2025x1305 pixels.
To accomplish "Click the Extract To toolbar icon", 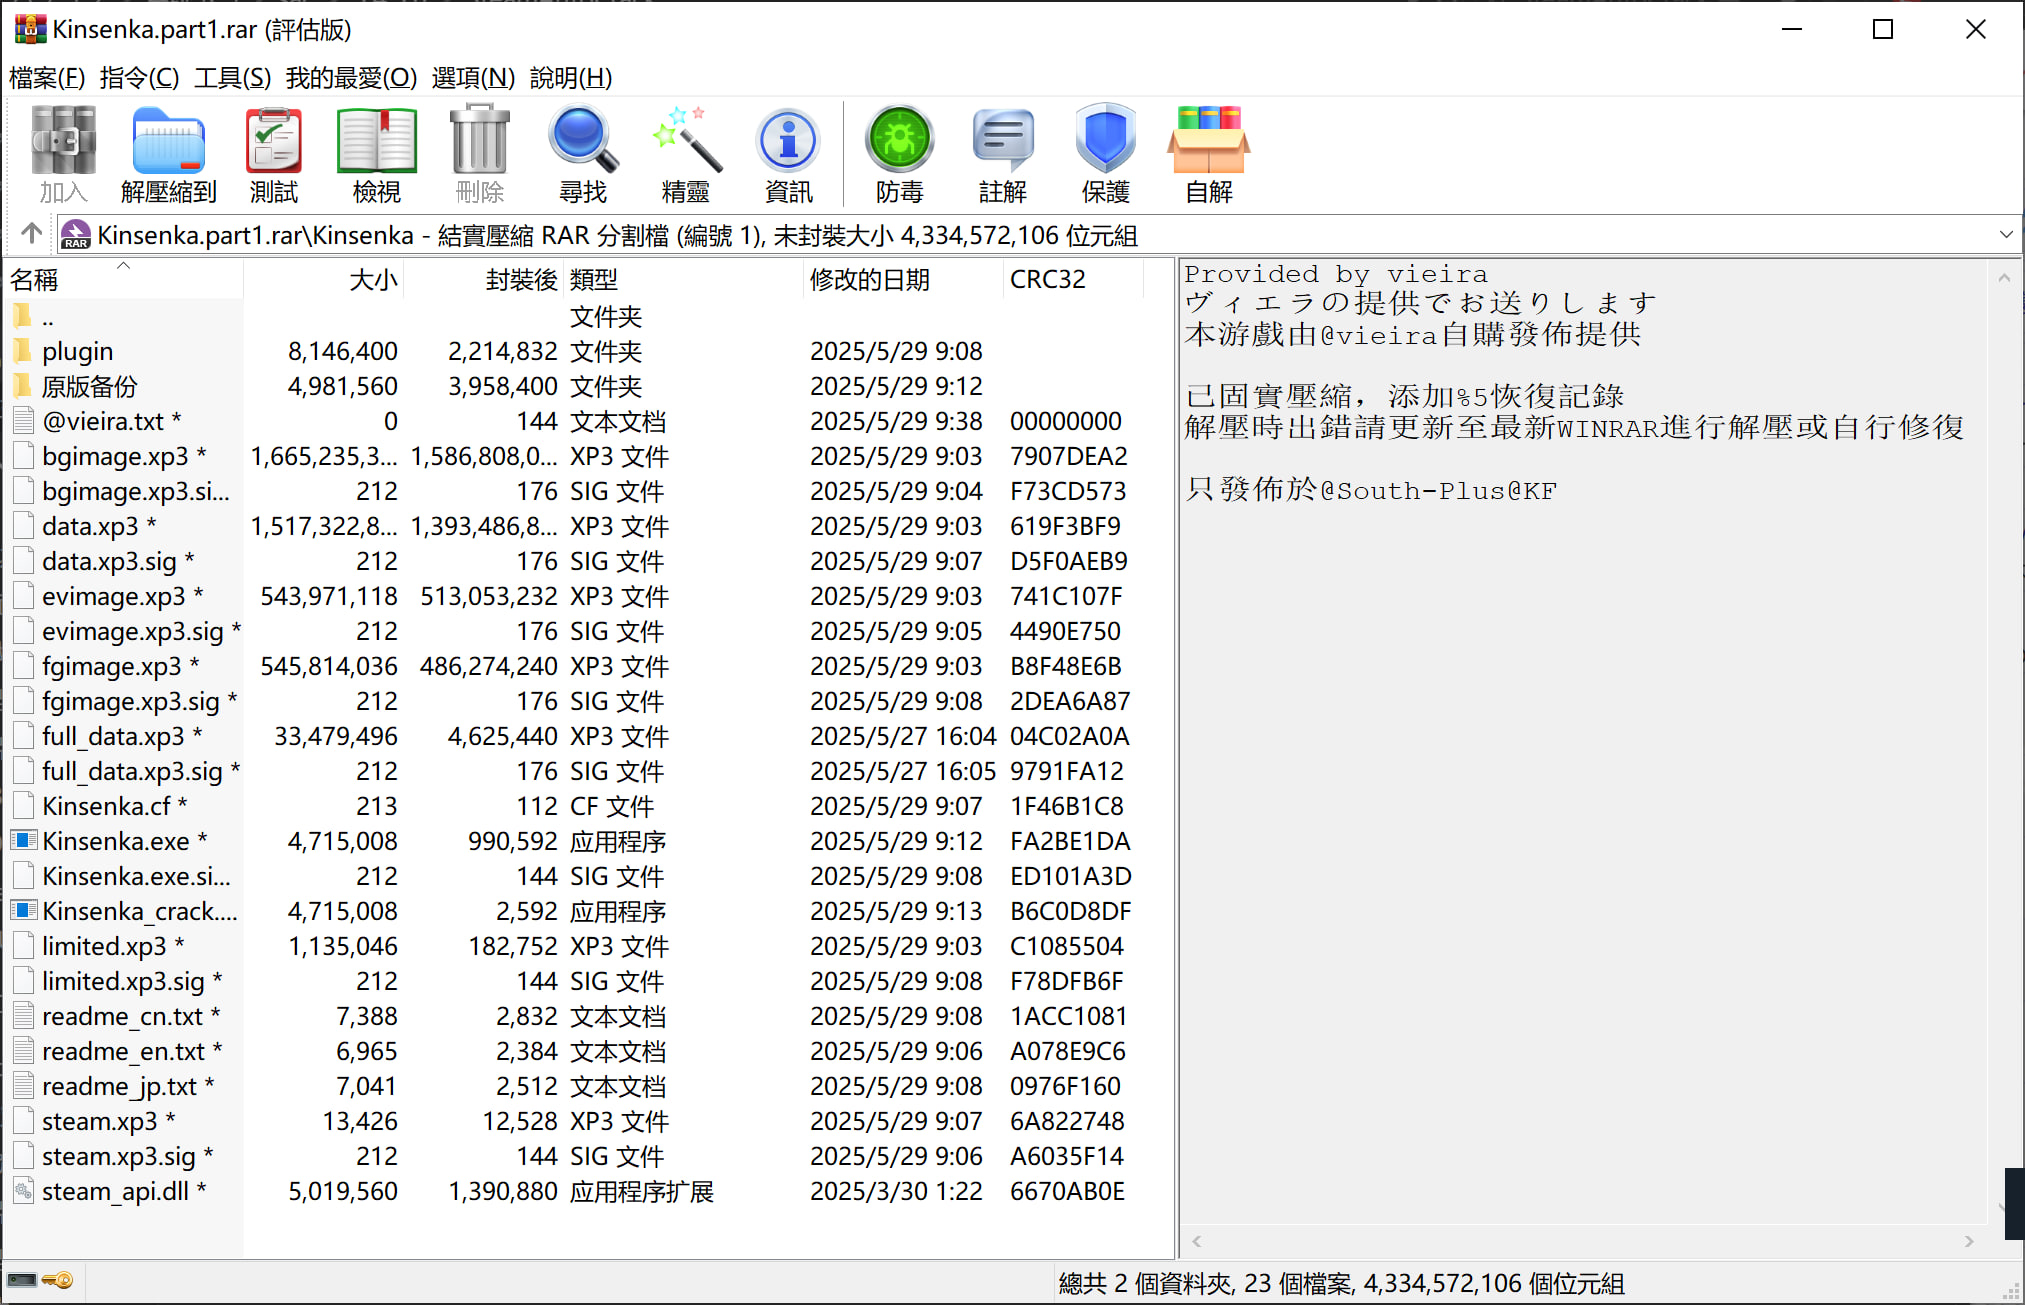I will coord(168,152).
